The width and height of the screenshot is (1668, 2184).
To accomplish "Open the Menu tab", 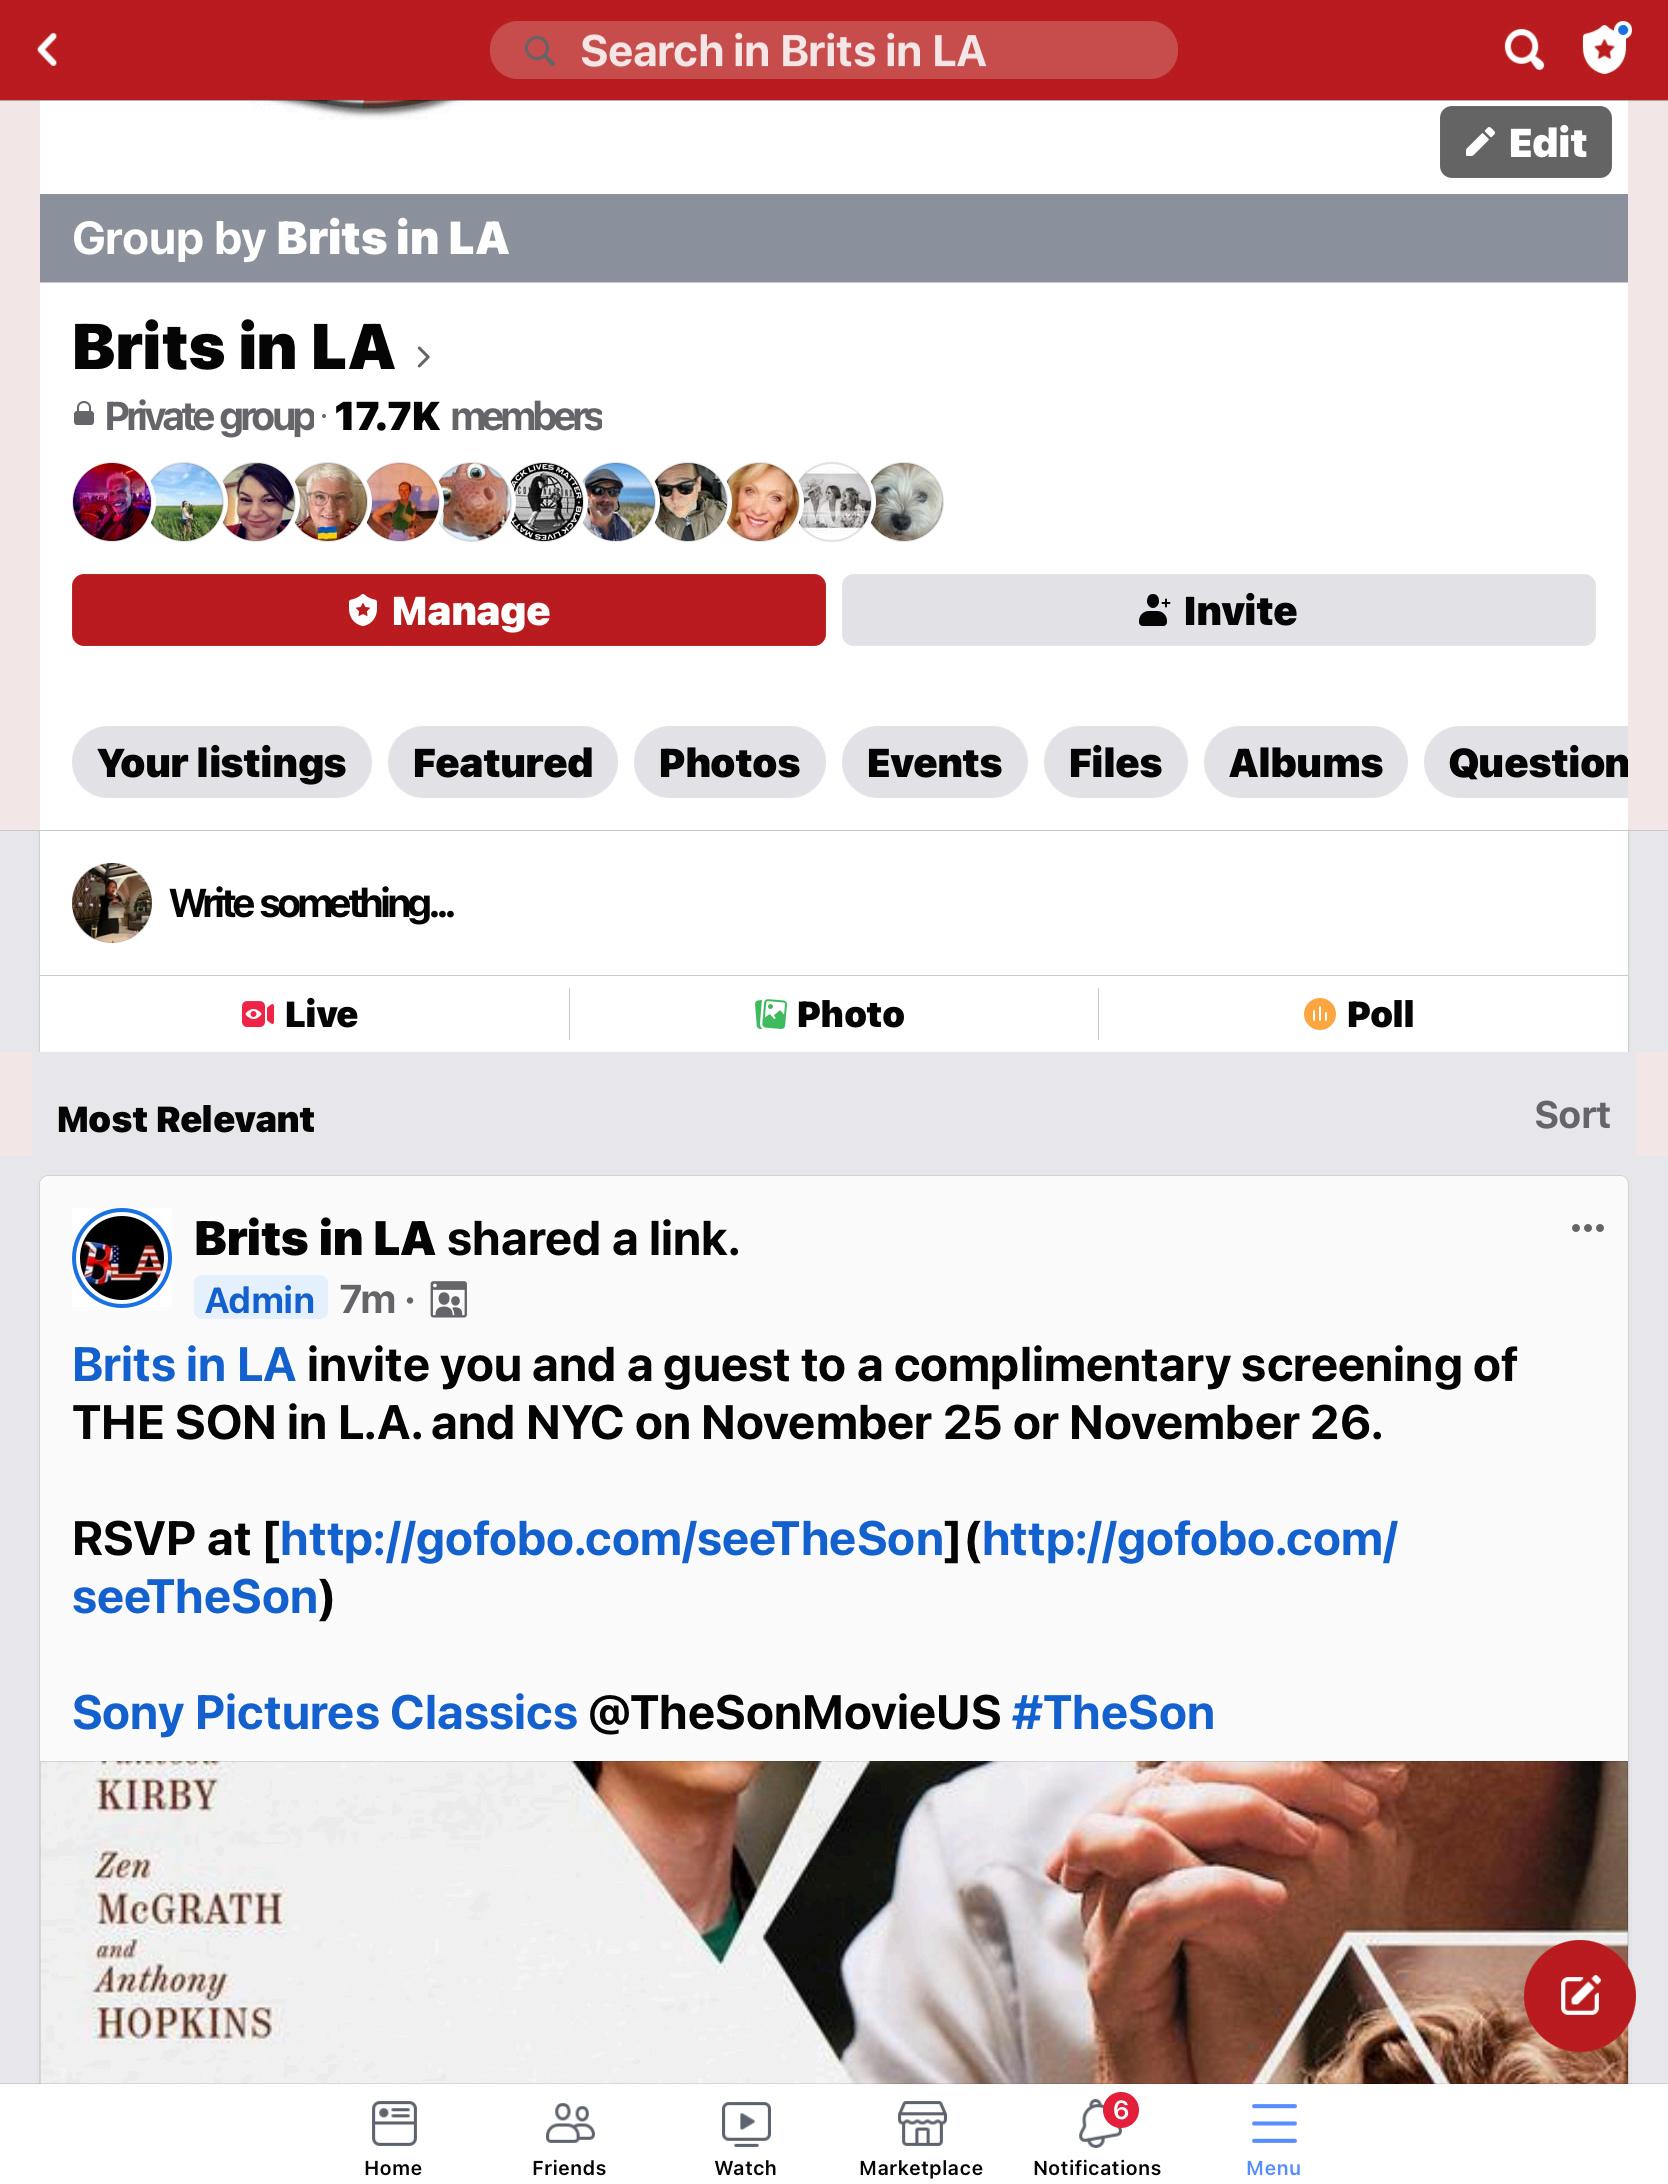I will 1273,2136.
